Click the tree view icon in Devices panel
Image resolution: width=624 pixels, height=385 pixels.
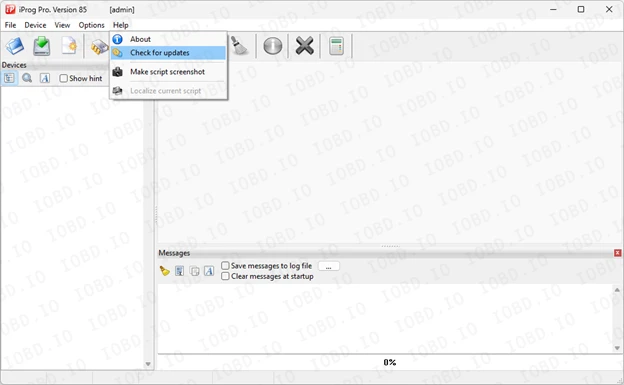click(9, 78)
